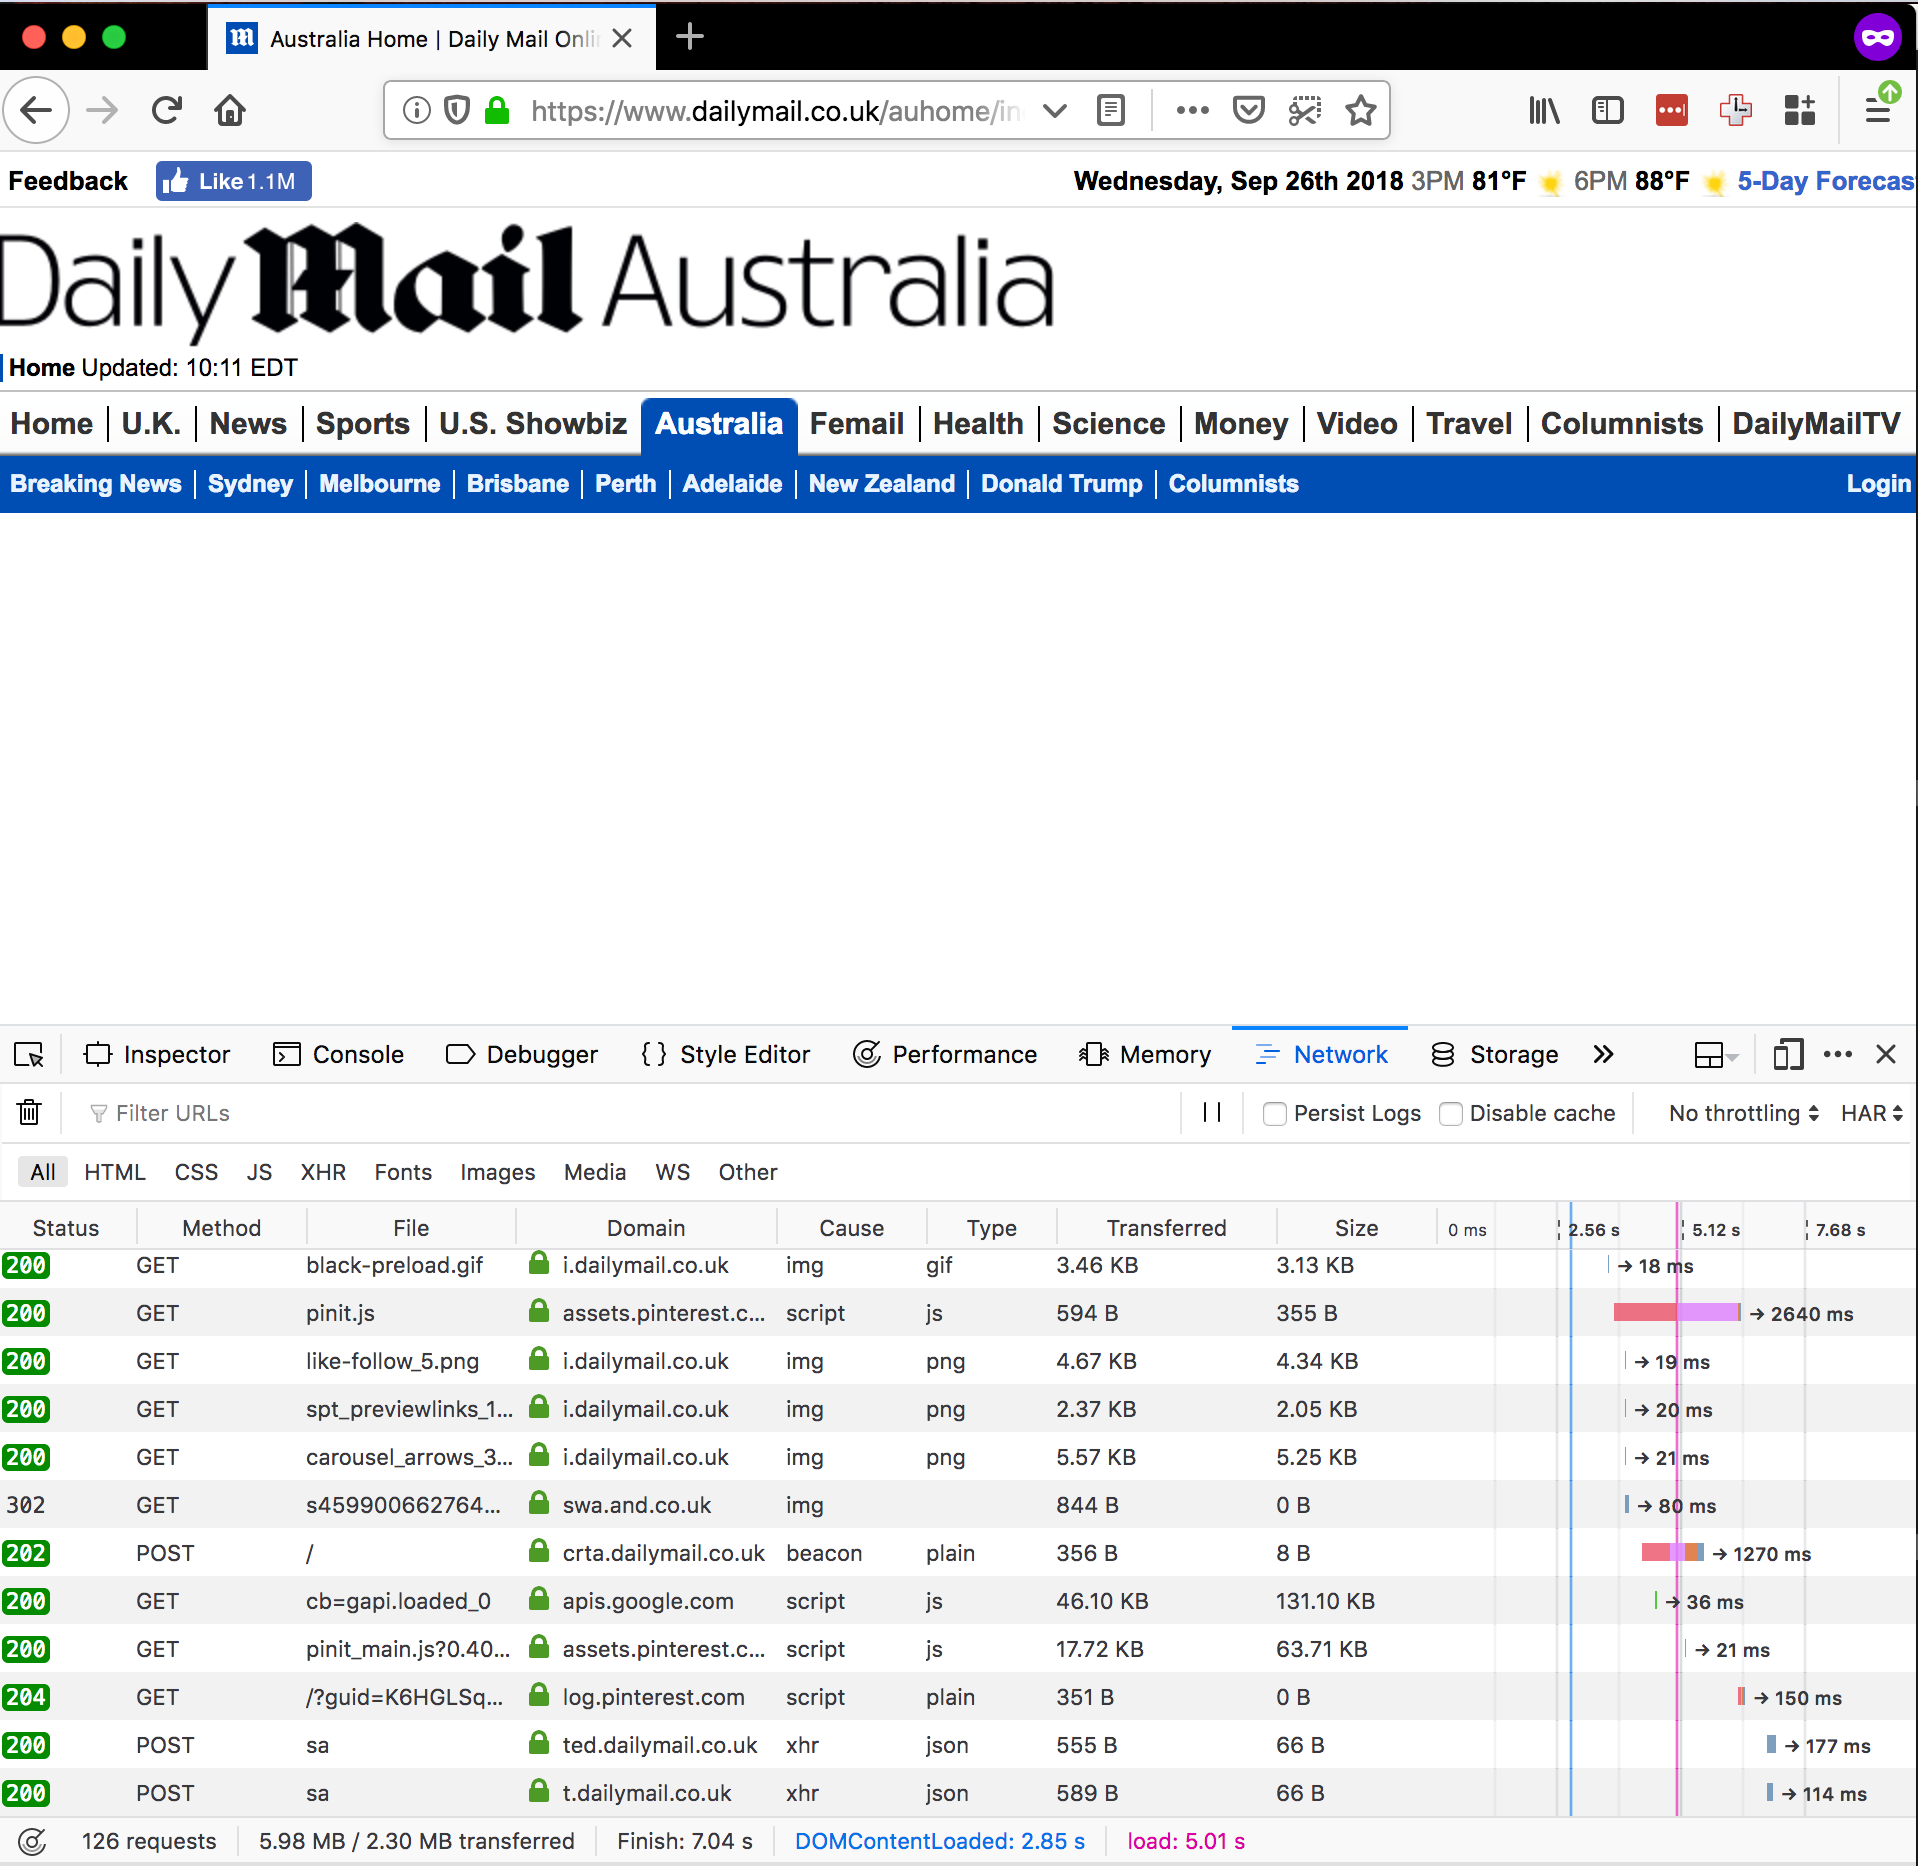Click the Feedback link

68,181
